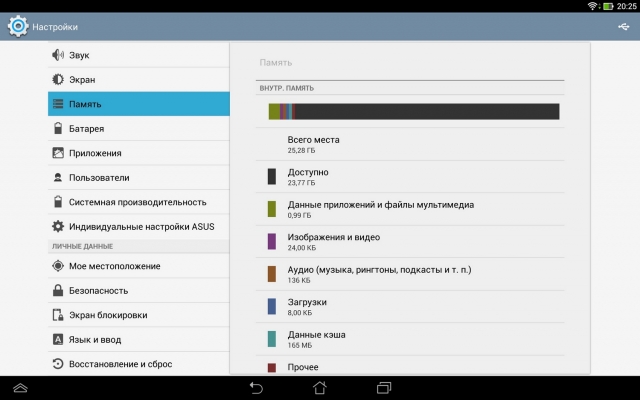Open the Recent apps overview button
Viewport: 640px width, 400px height.
[x=384, y=387]
